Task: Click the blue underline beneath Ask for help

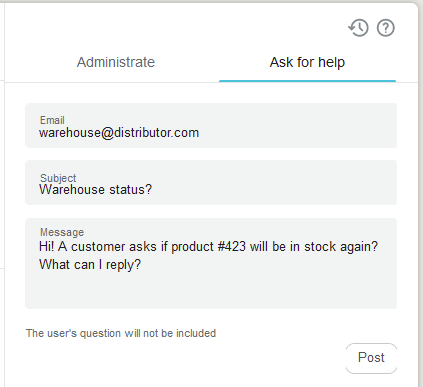Action: coord(307,81)
